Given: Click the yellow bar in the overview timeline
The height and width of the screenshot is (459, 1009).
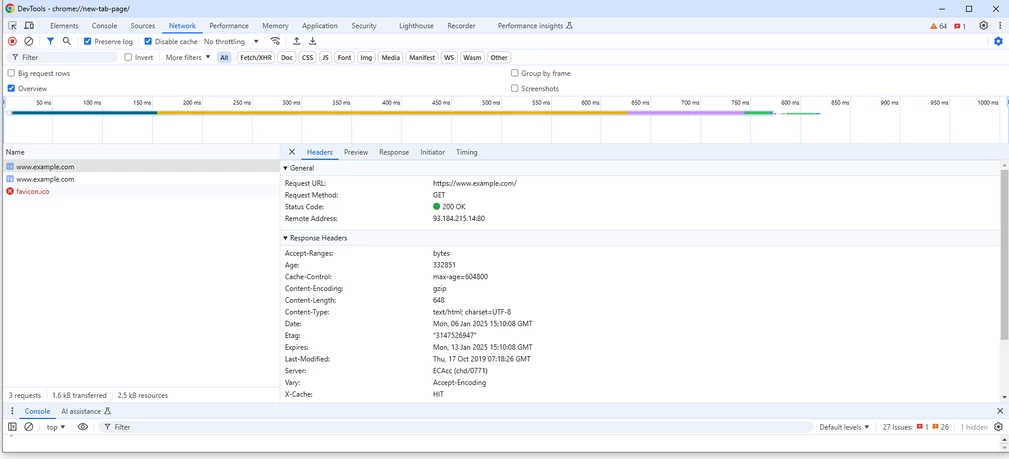Looking at the screenshot, I should pyautogui.click(x=393, y=113).
